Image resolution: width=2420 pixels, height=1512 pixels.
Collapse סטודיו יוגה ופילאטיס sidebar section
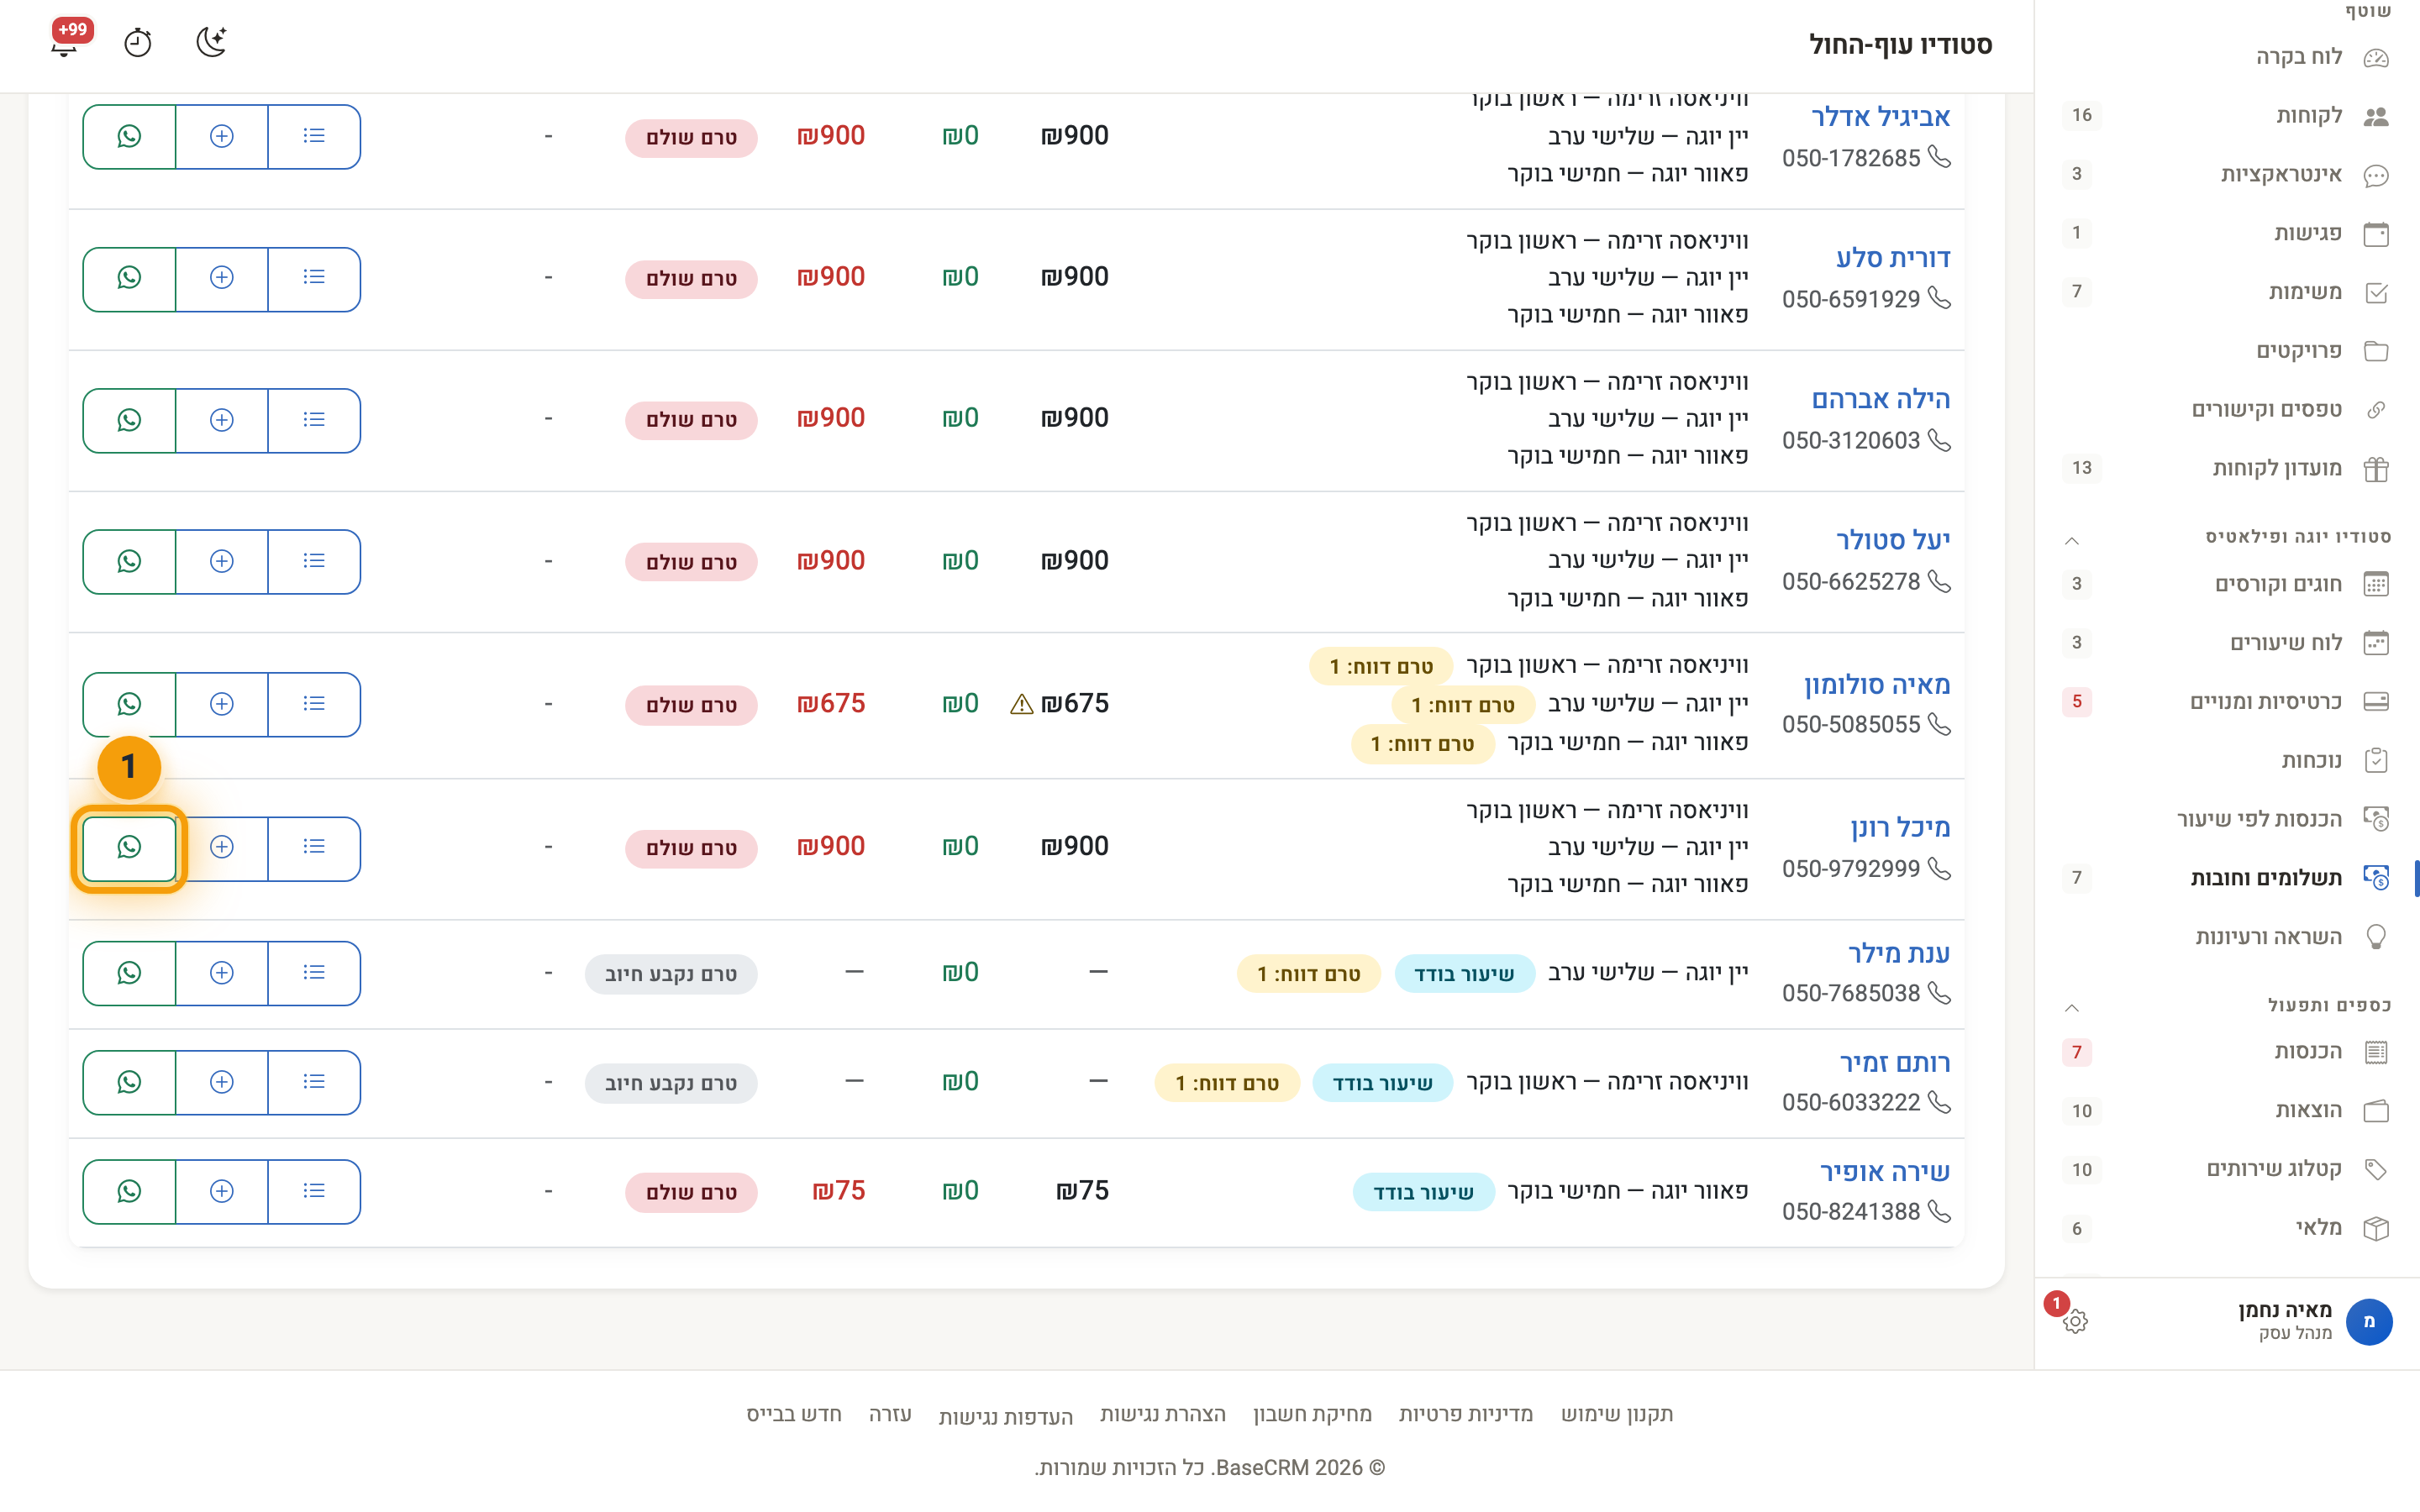tap(2072, 541)
